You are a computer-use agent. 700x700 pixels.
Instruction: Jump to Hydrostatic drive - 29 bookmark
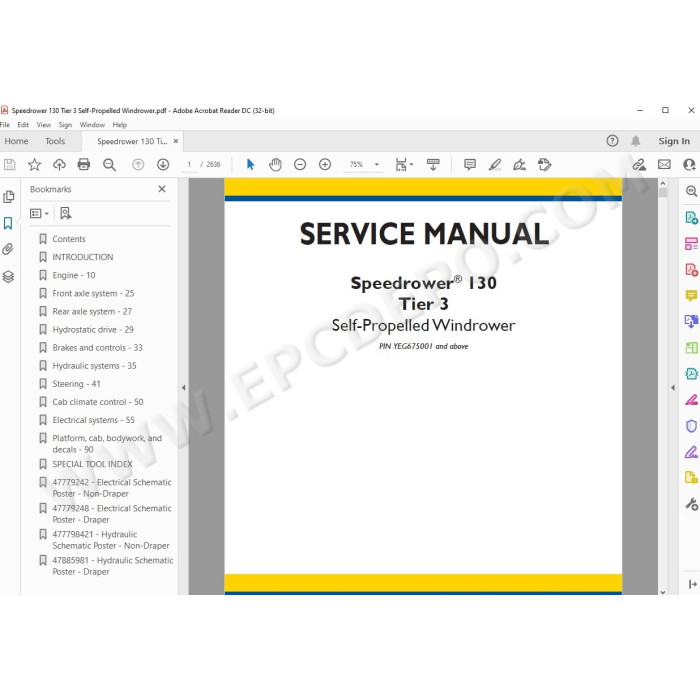(x=93, y=329)
